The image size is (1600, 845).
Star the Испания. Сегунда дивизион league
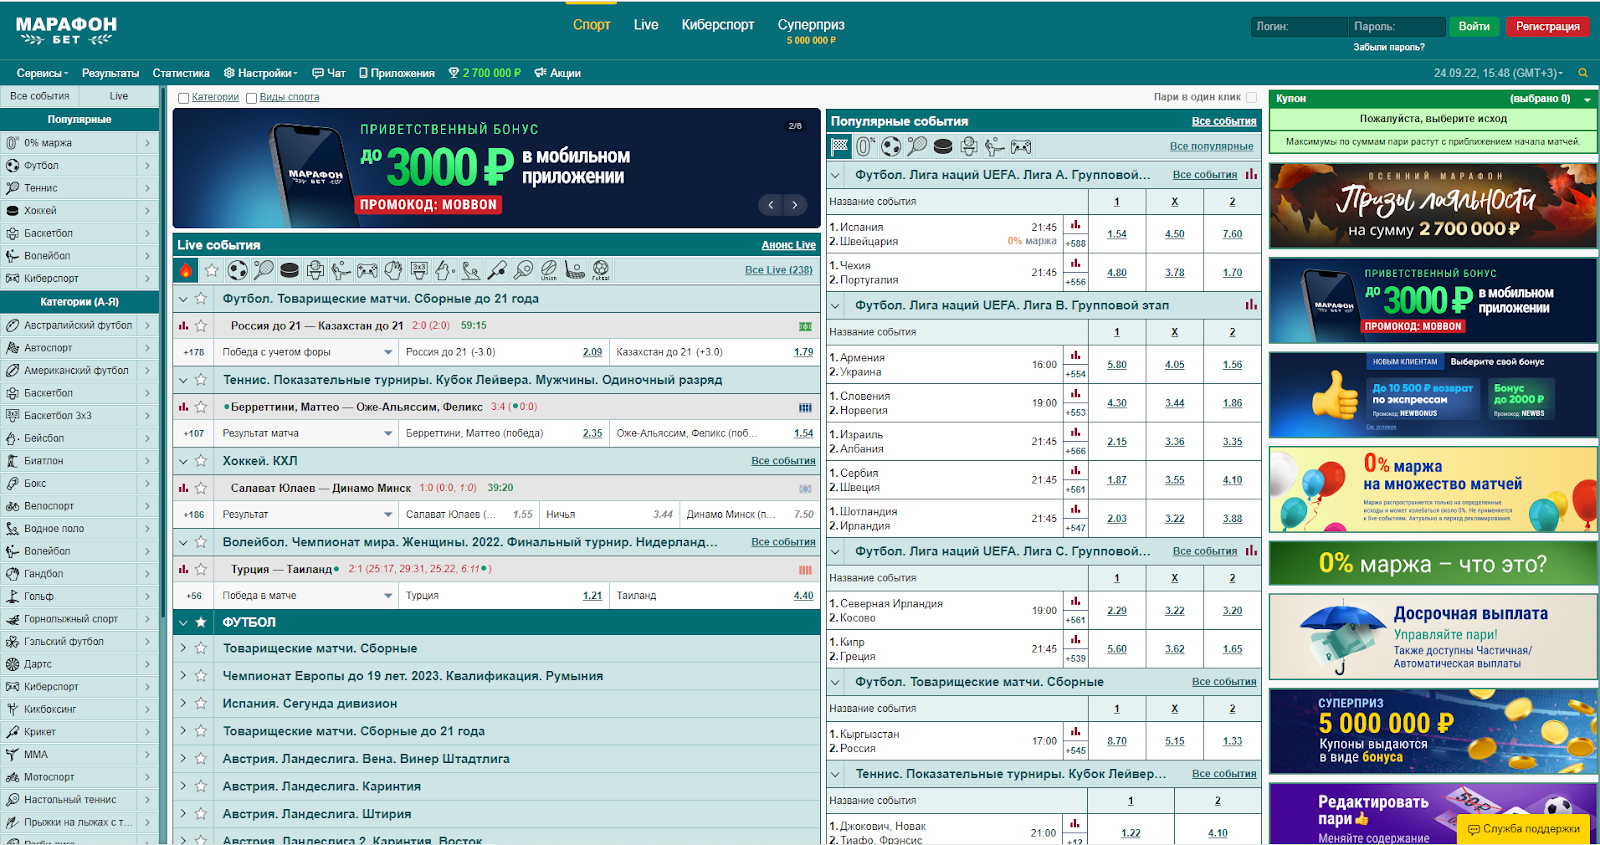click(x=201, y=703)
